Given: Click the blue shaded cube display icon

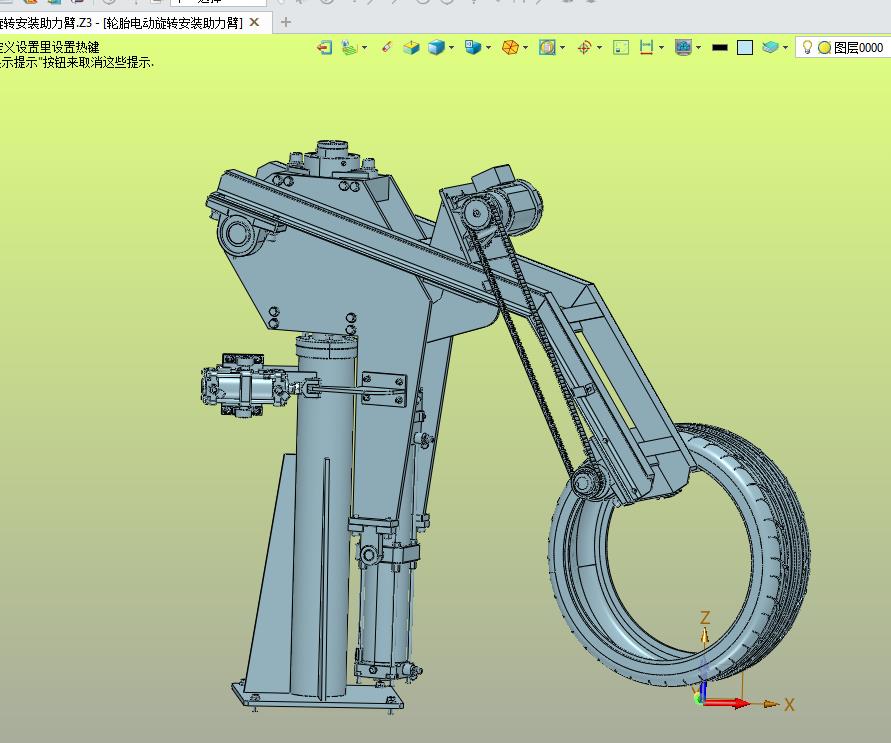Looking at the screenshot, I should 436,48.
